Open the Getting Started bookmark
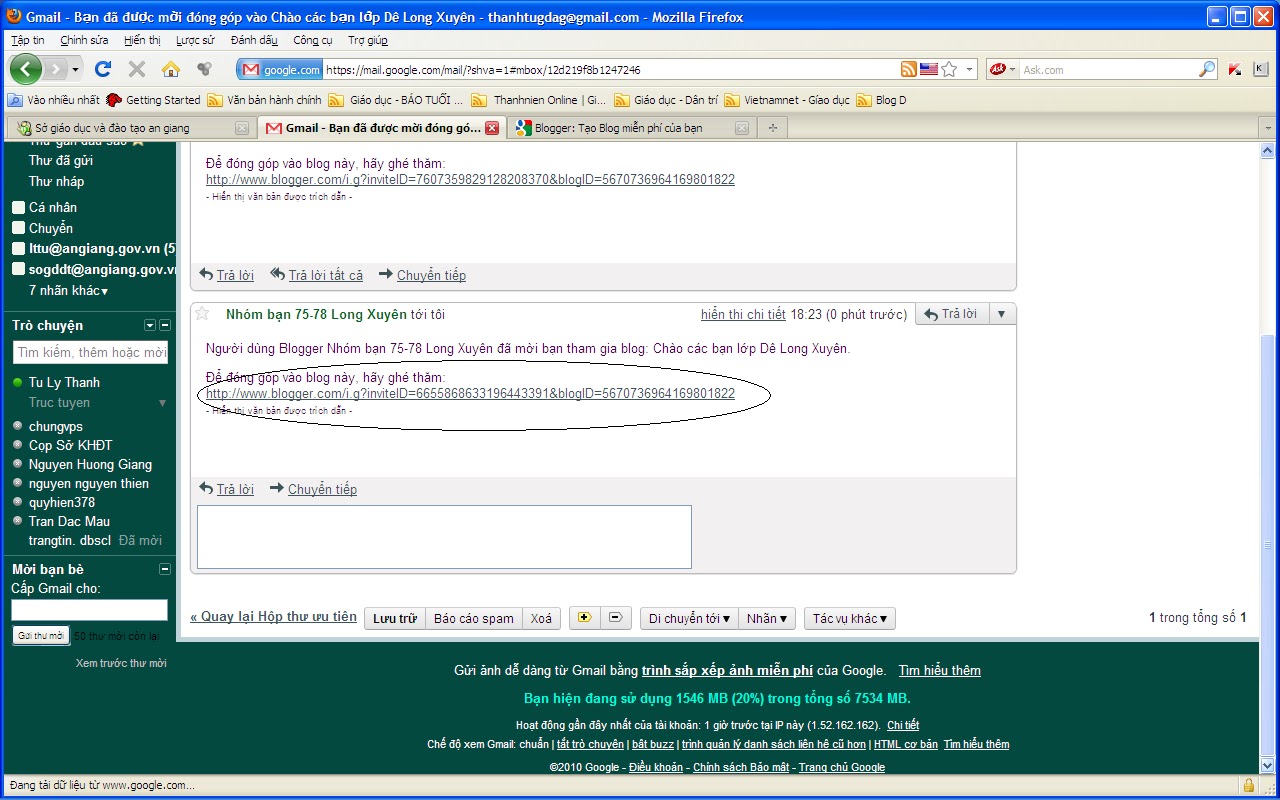Image resolution: width=1280 pixels, height=800 pixels. [153, 100]
